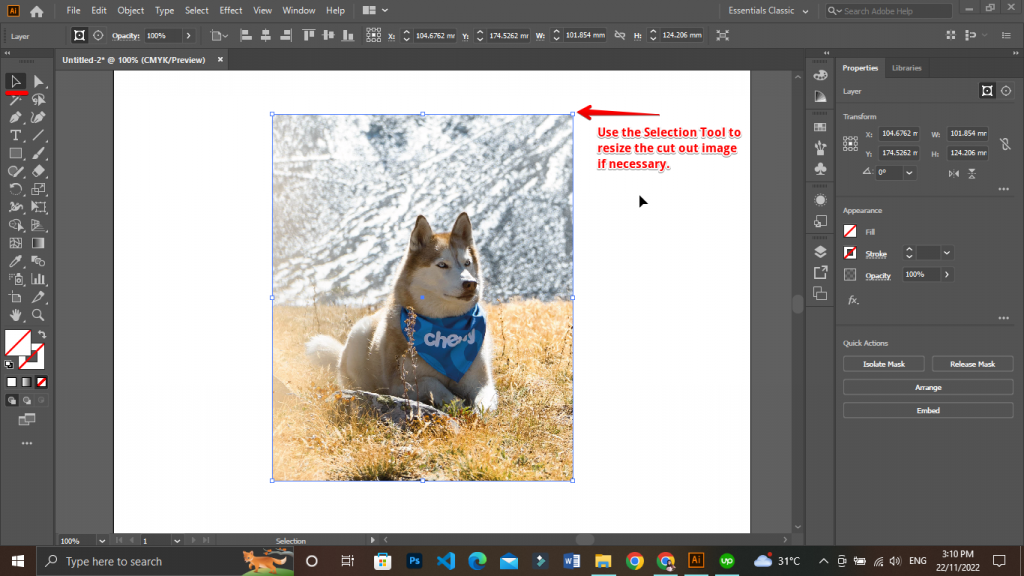Toggle the edit contents target icon
Viewport: 1024px width, 576px height.
[x=98, y=35]
